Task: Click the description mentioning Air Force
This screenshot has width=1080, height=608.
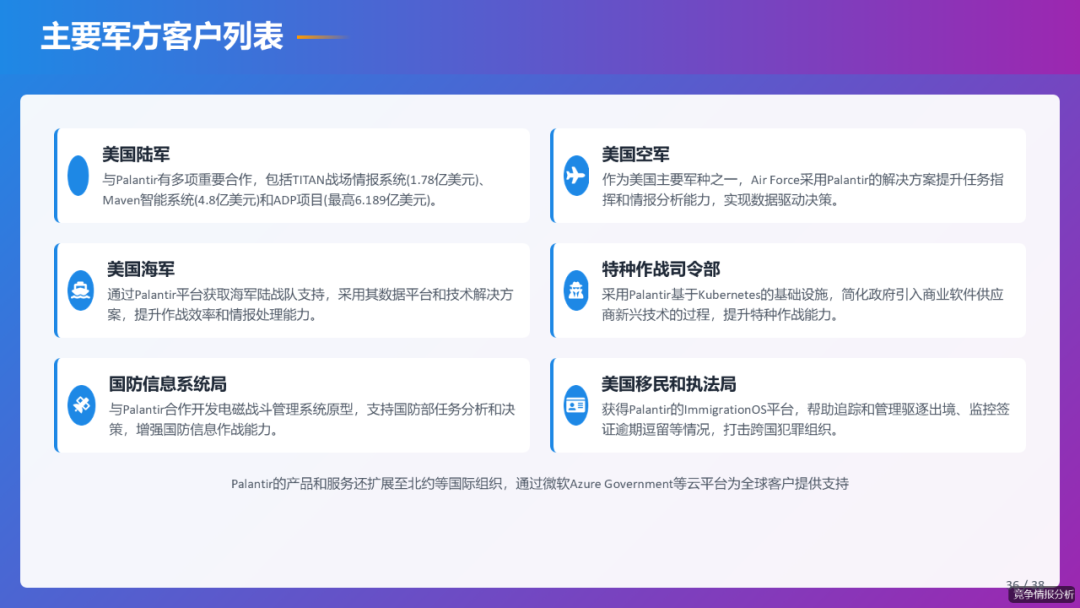Action: click(802, 190)
